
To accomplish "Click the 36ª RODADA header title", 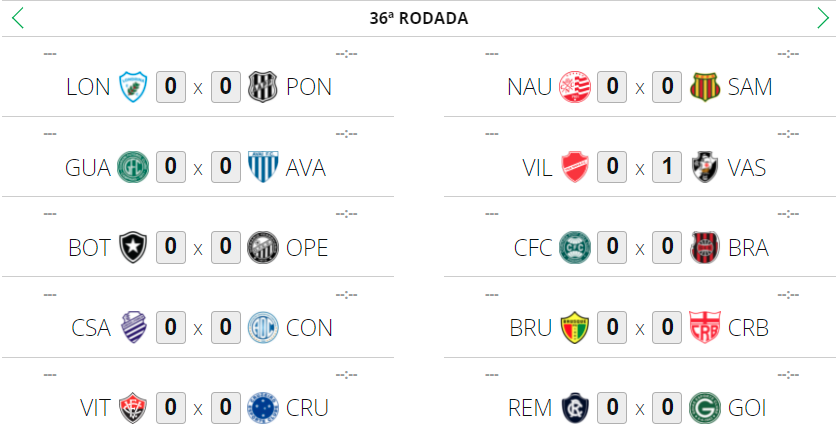I will [x=419, y=18].
